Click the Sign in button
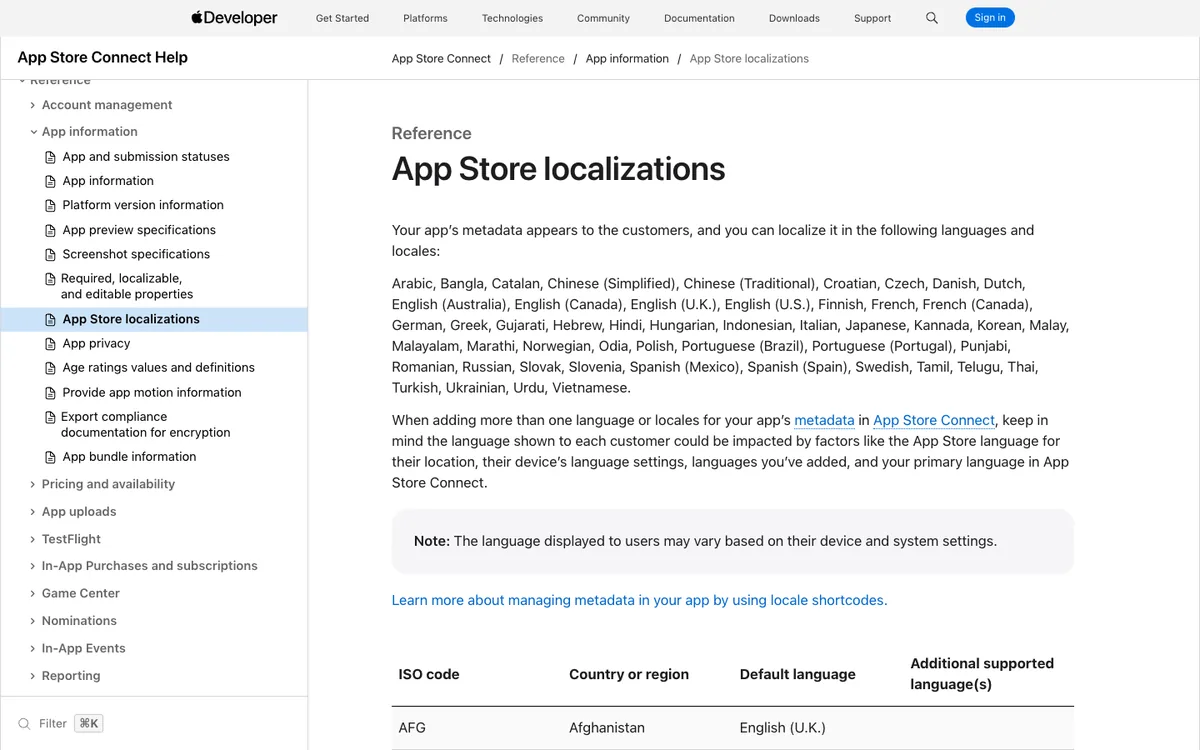The image size is (1200, 750). (x=990, y=17)
